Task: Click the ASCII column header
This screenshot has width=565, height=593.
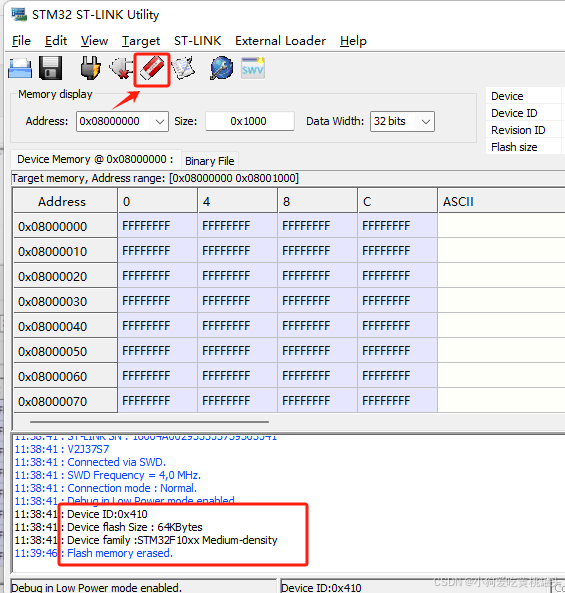Action: click(501, 201)
